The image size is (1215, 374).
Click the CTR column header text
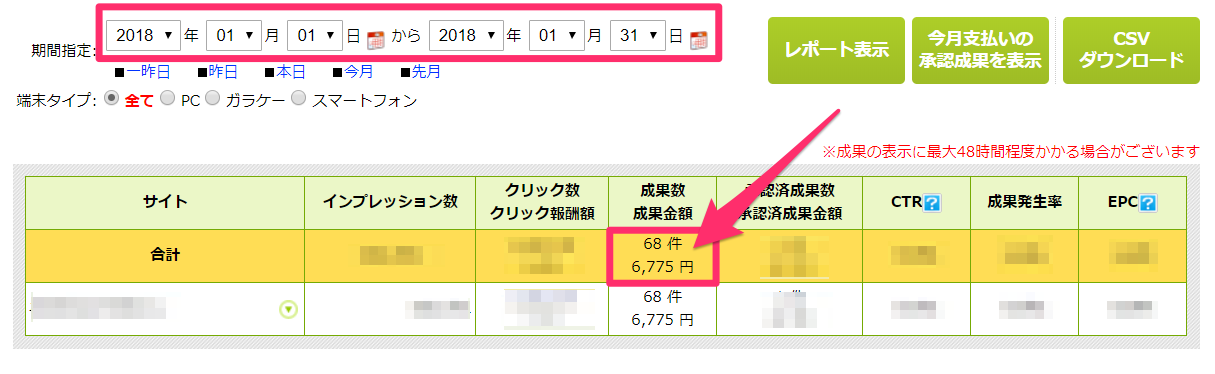(907, 203)
